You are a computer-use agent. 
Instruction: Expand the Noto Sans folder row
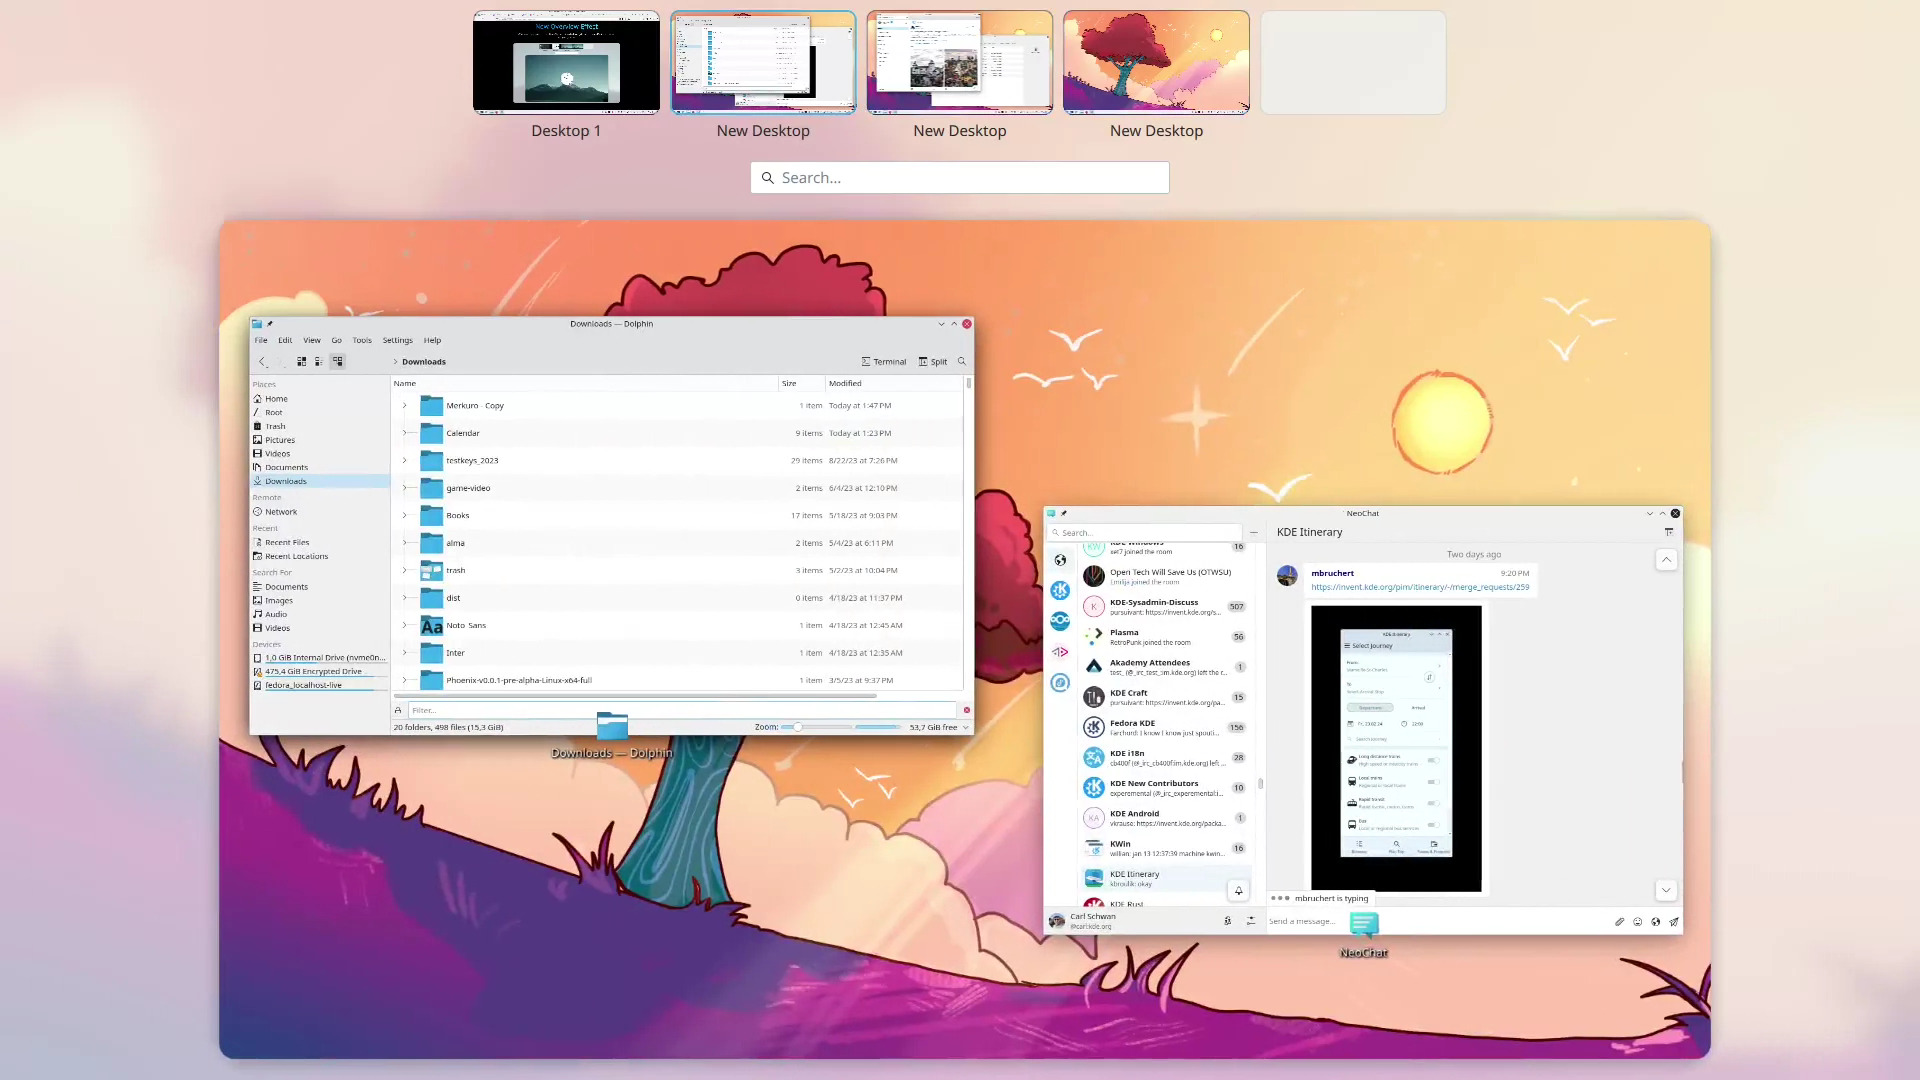tap(404, 625)
